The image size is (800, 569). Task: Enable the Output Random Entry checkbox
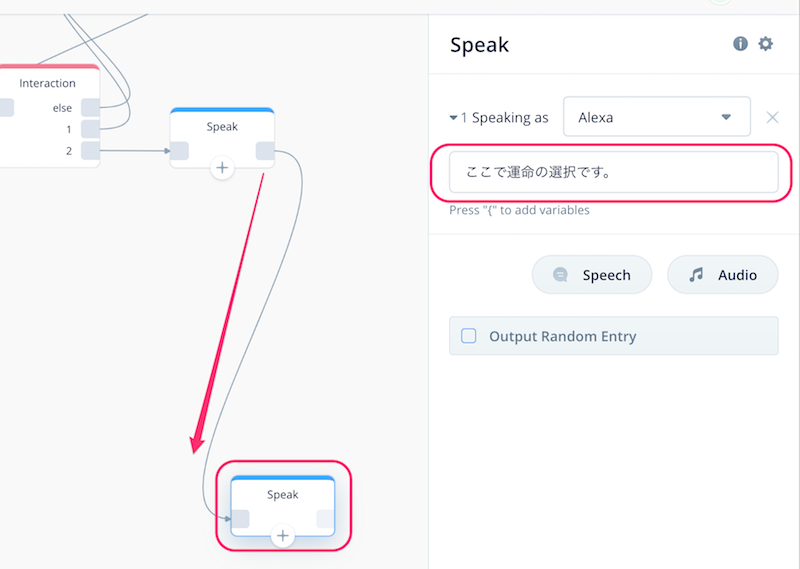click(468, 336)
